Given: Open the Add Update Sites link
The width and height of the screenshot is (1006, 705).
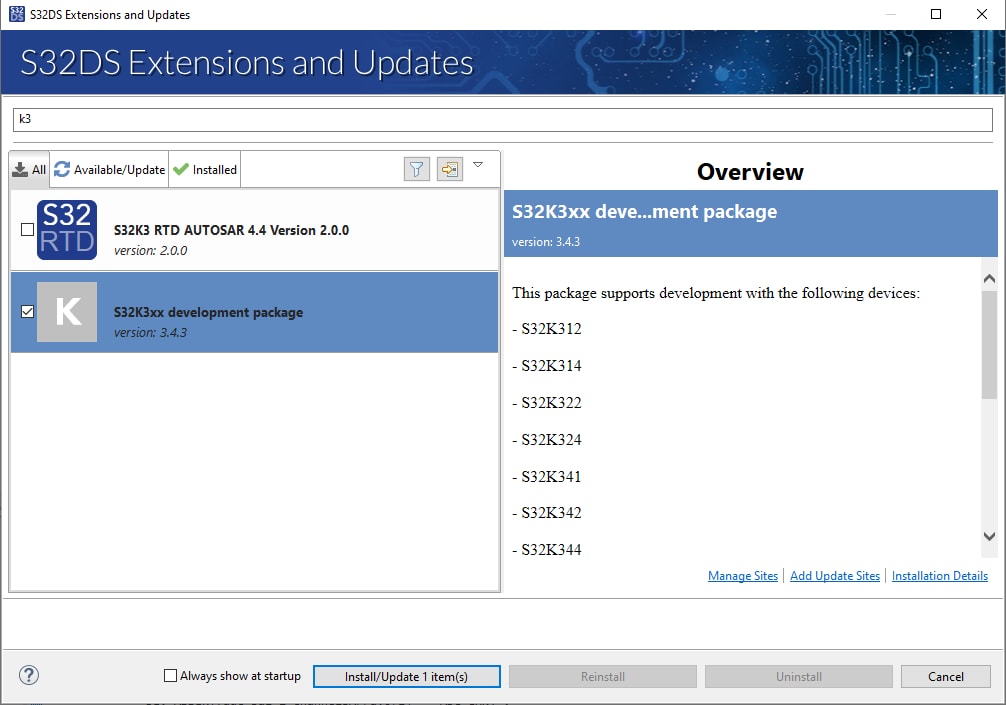Looking at the screenshot, I should point(834,576).
